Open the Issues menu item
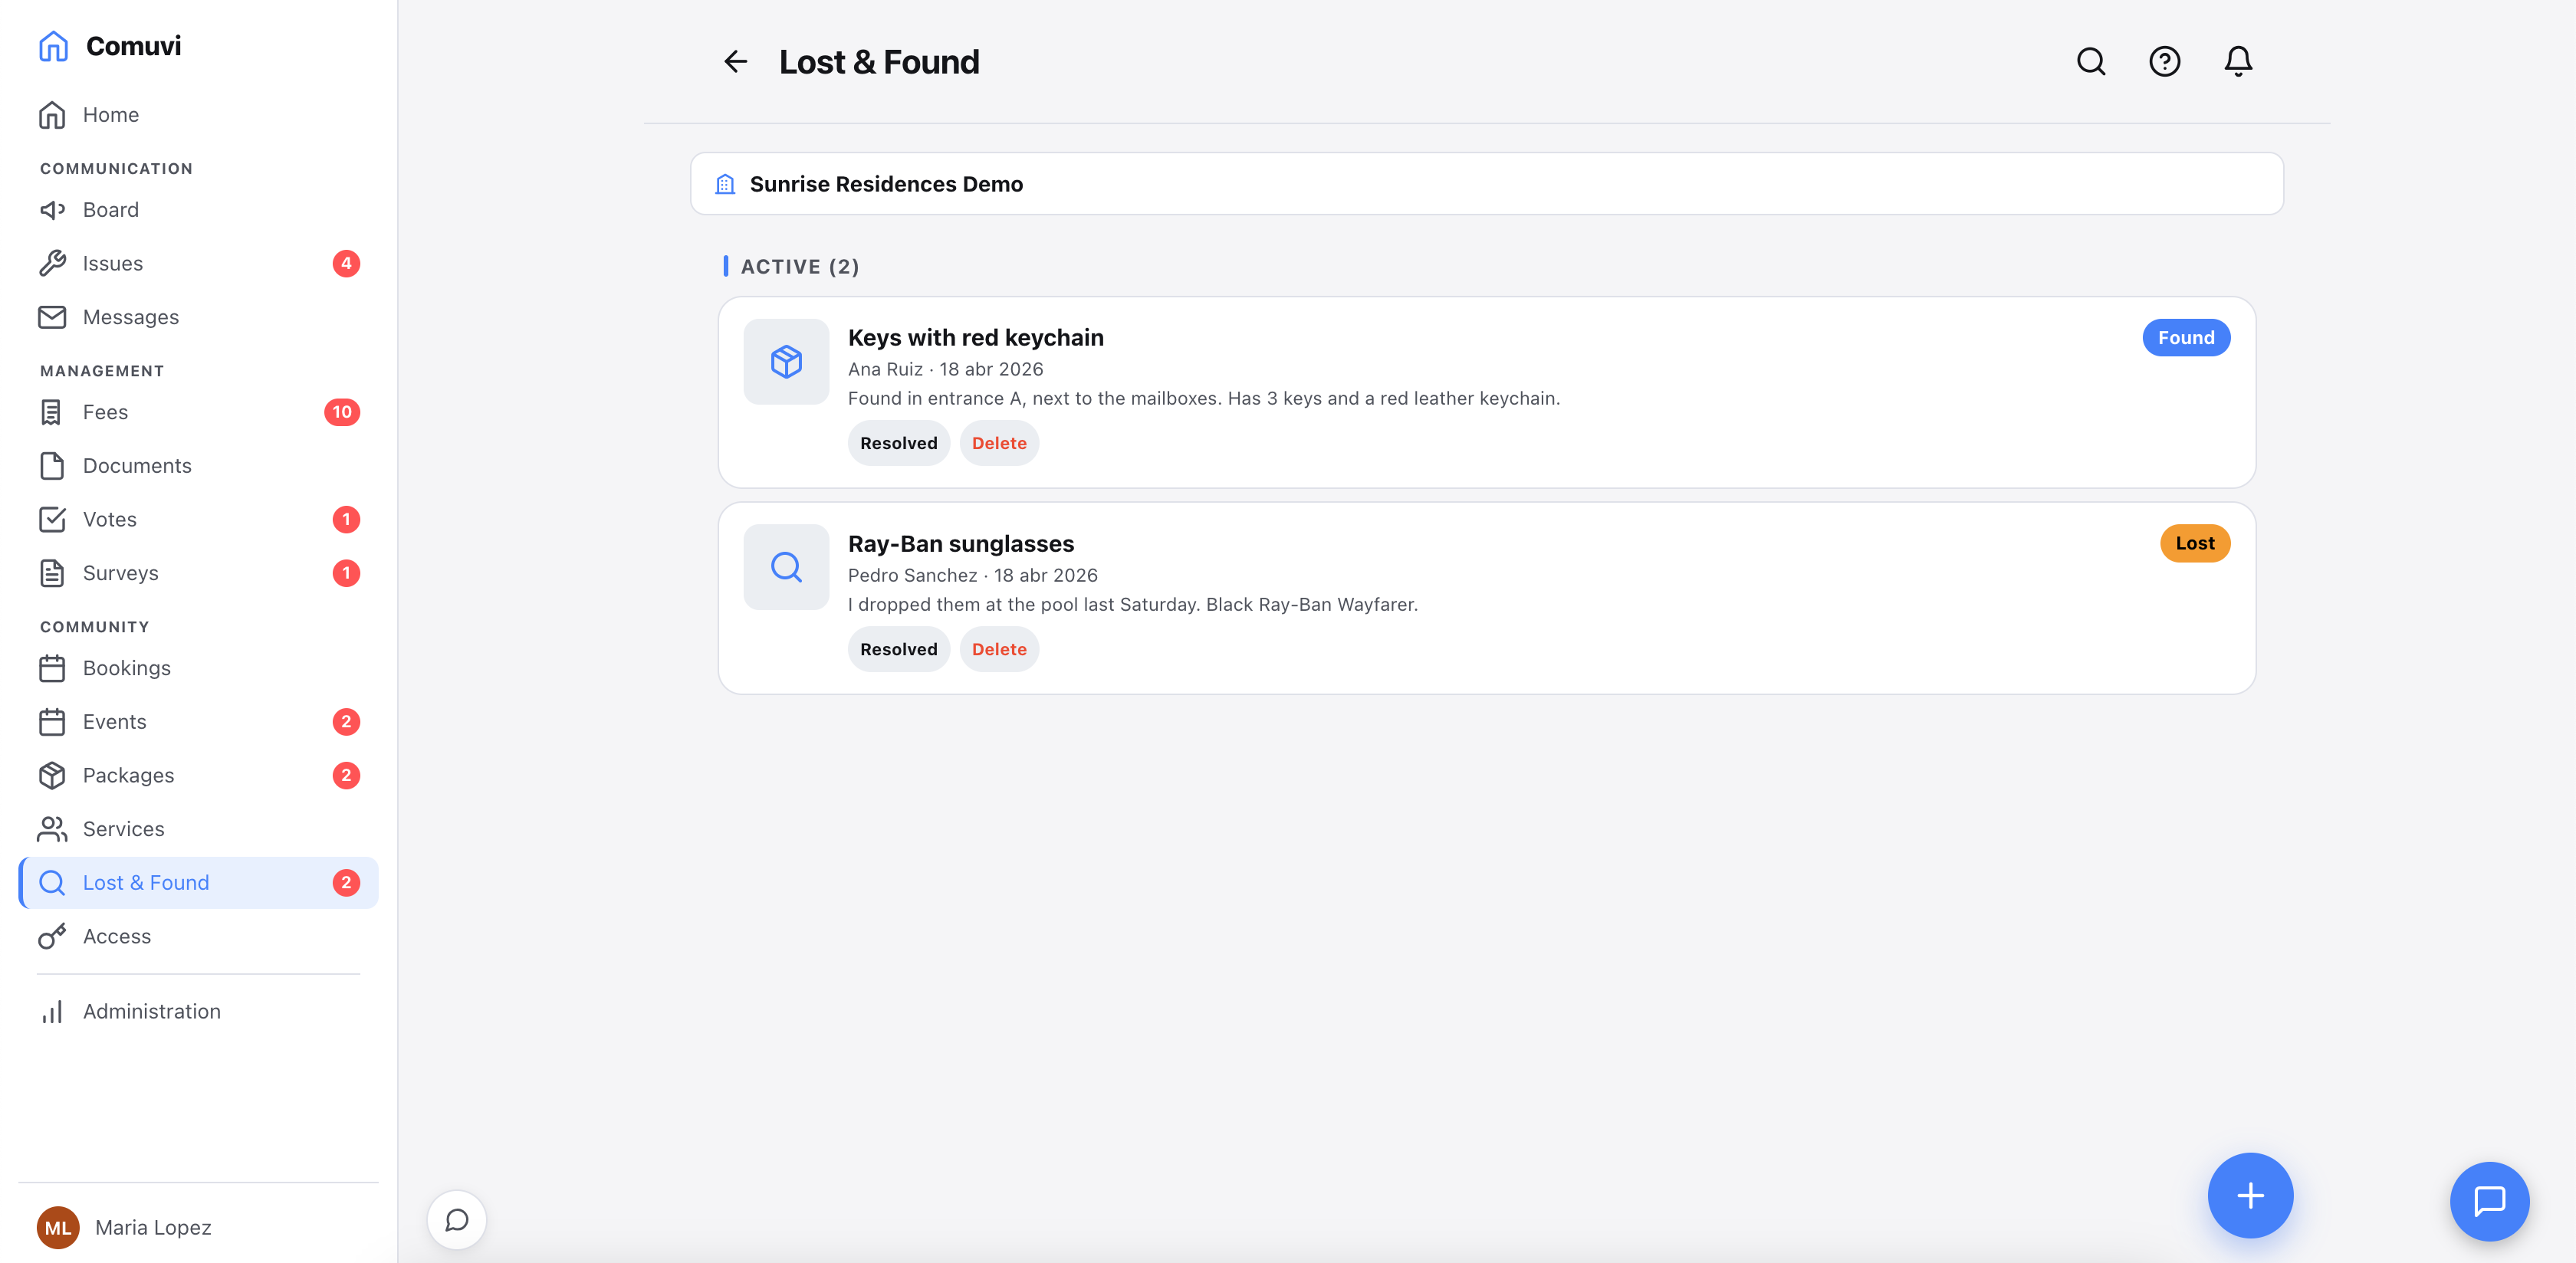The image size is (2576, 1263). [x=199, y=263]
